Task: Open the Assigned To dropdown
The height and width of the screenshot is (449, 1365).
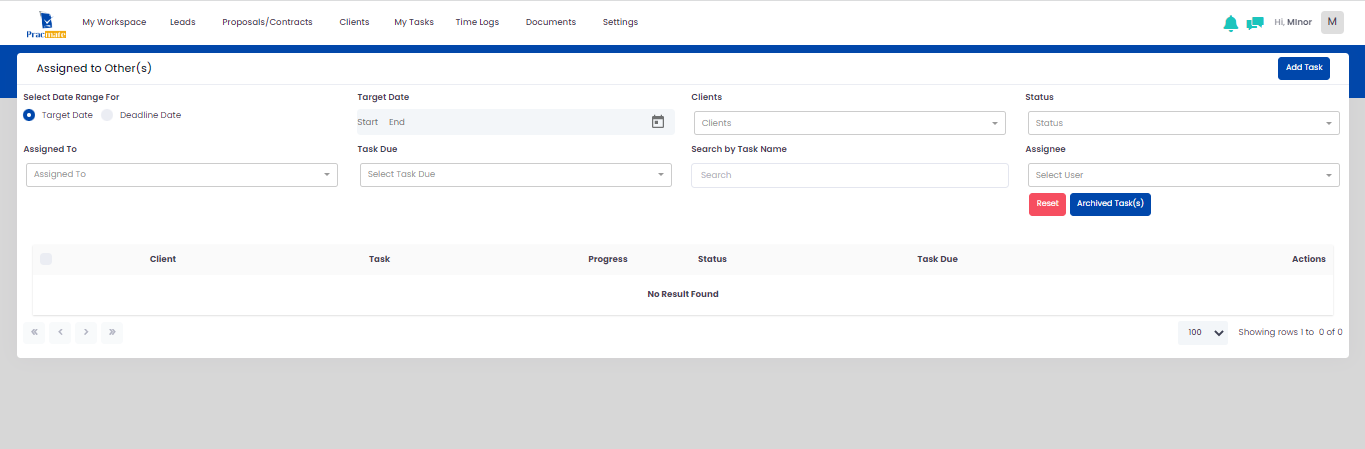Action: (182, 174)
